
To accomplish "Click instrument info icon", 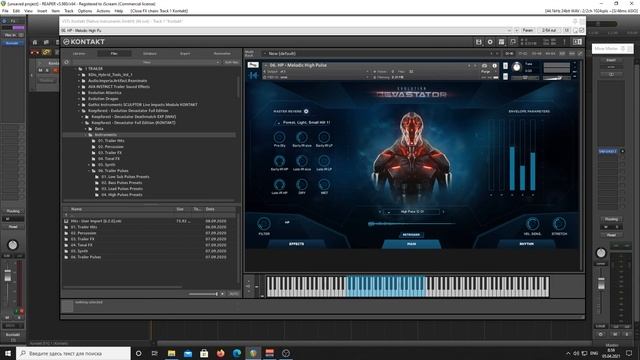I will [494, 65].
